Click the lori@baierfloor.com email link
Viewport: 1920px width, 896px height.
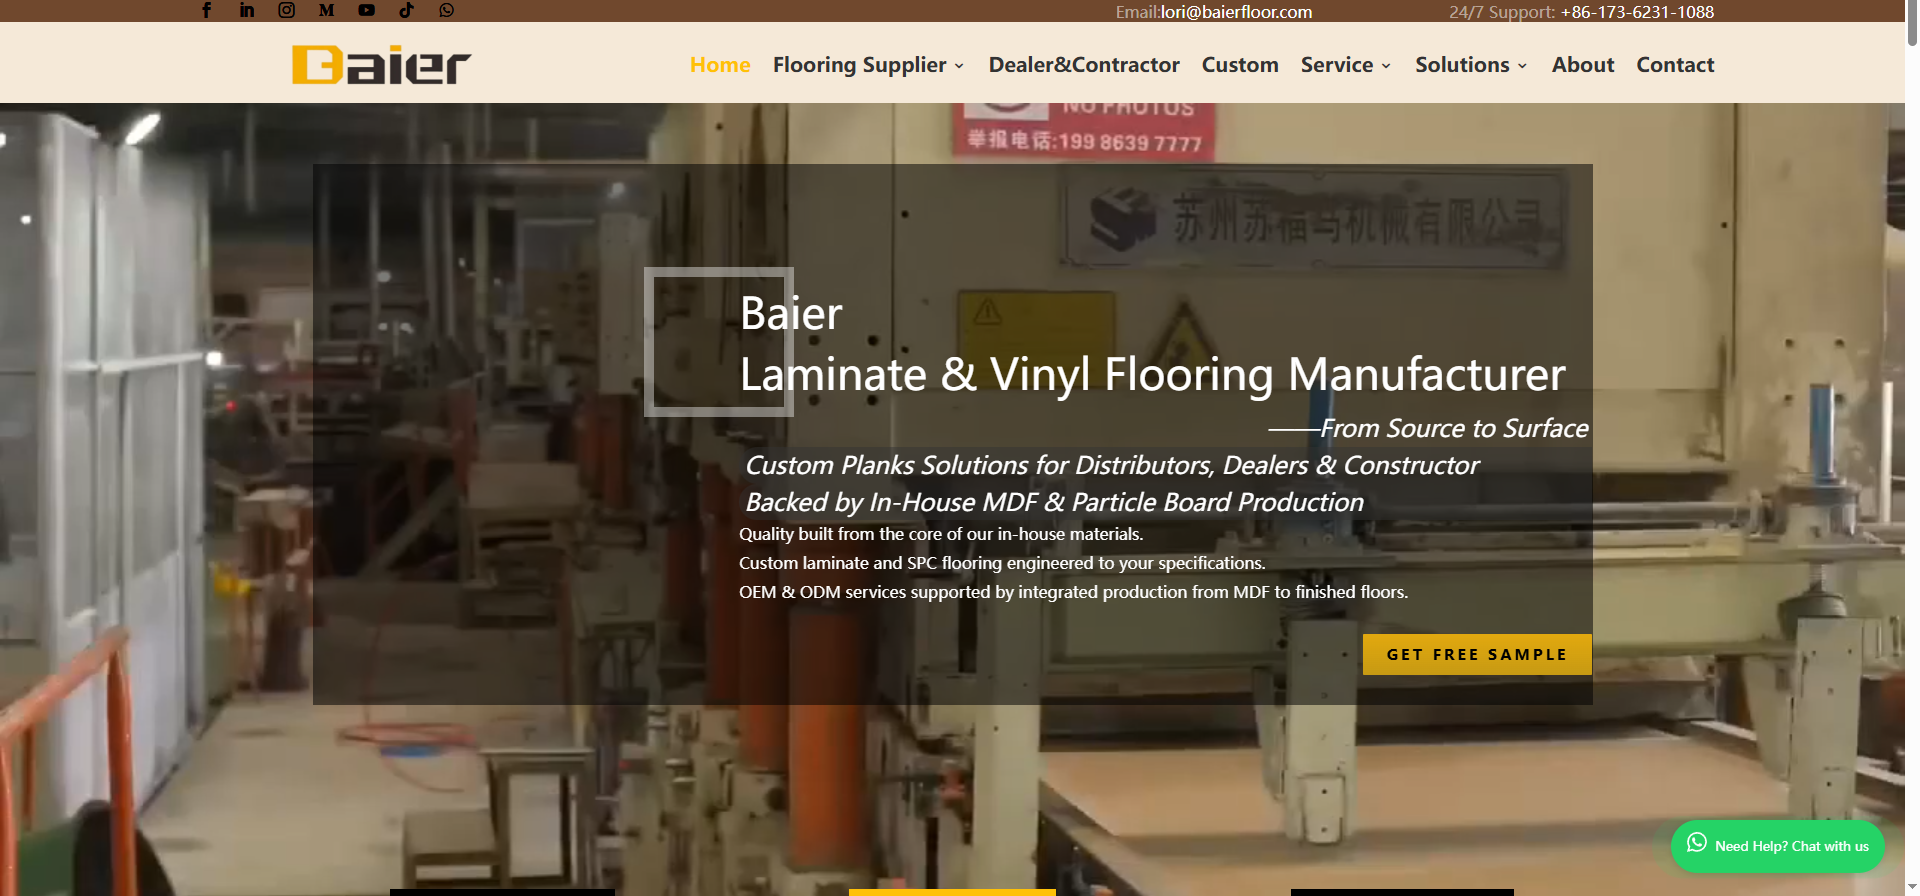pos(1236,12)
